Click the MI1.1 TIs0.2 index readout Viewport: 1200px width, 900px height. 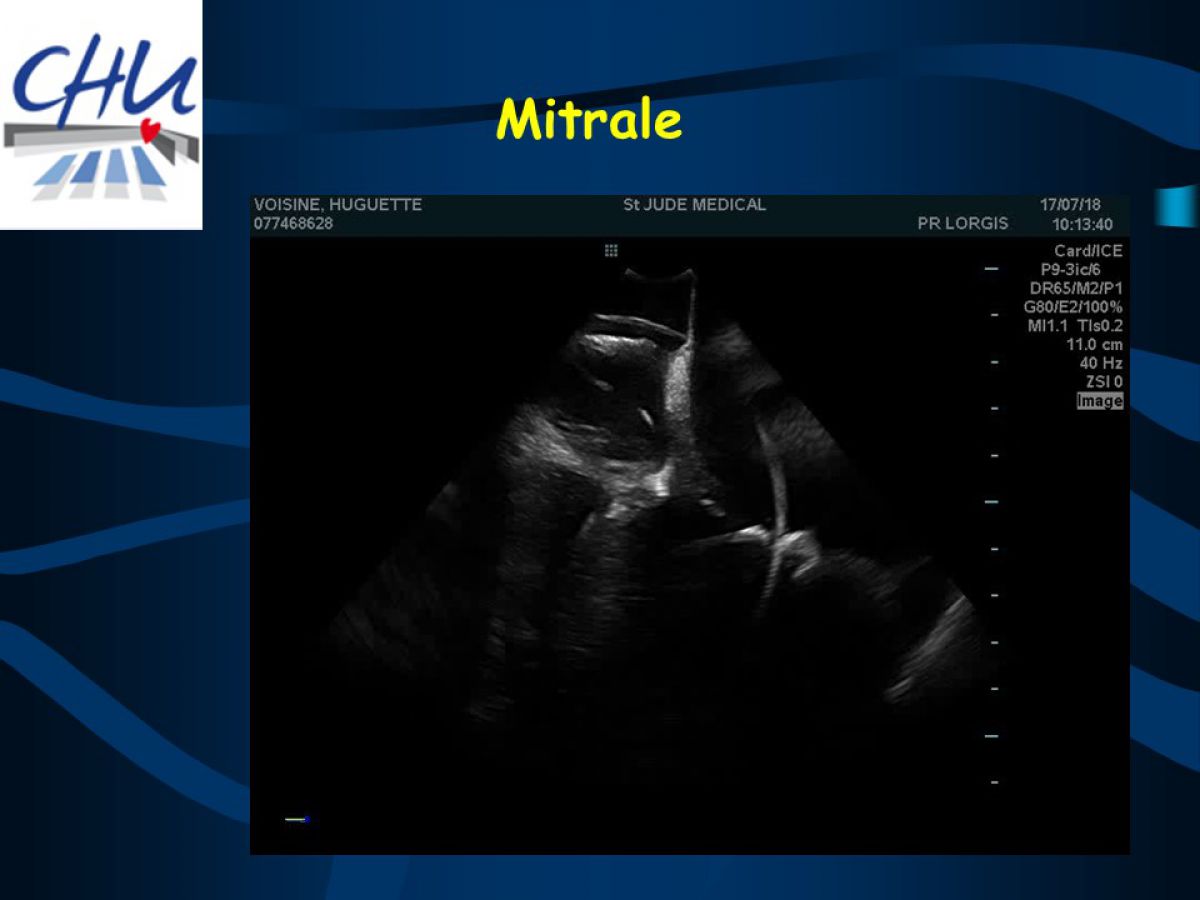(1077, 326)
